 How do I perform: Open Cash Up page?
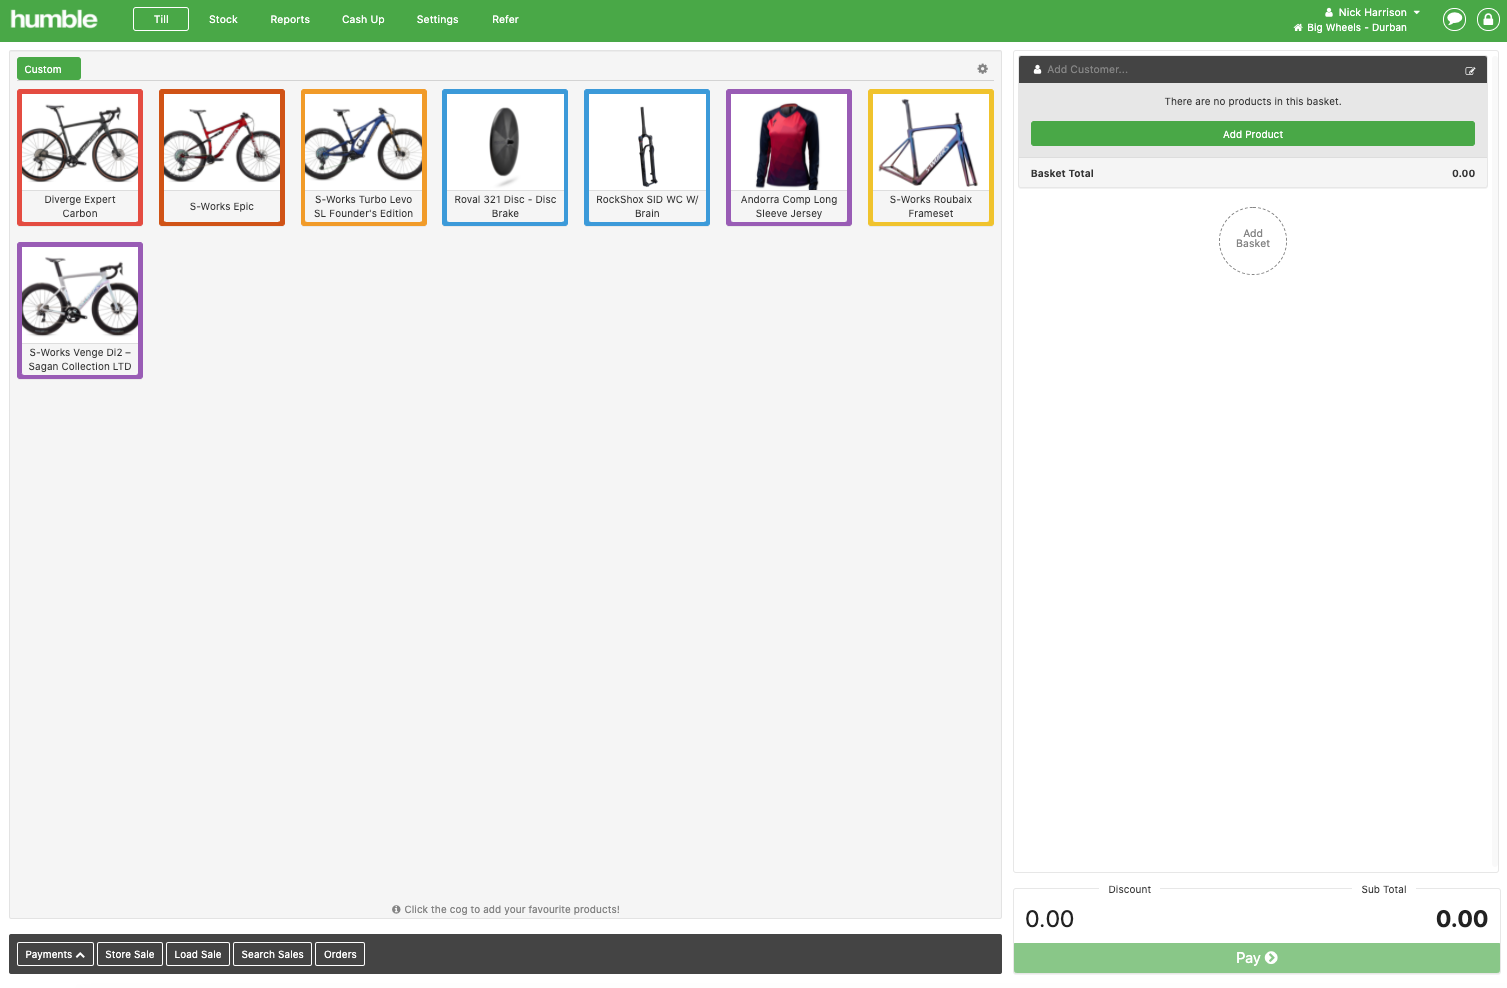coord(363,19)
